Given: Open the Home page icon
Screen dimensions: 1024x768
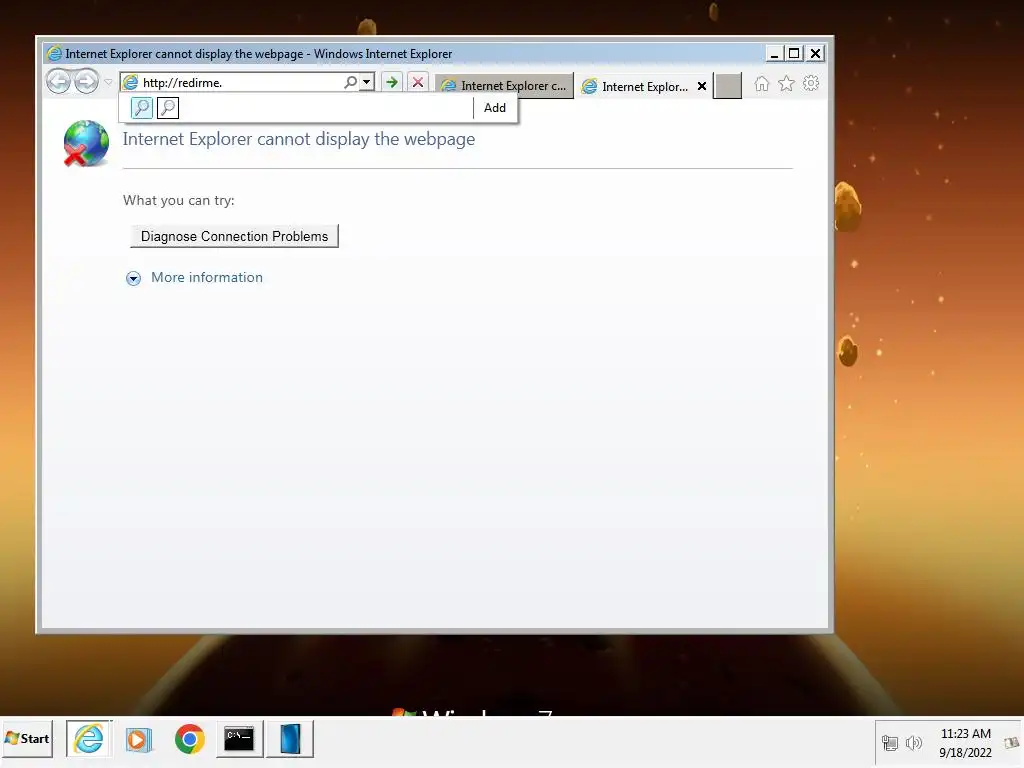Looking at the screenshot, I should coord(761,84).
